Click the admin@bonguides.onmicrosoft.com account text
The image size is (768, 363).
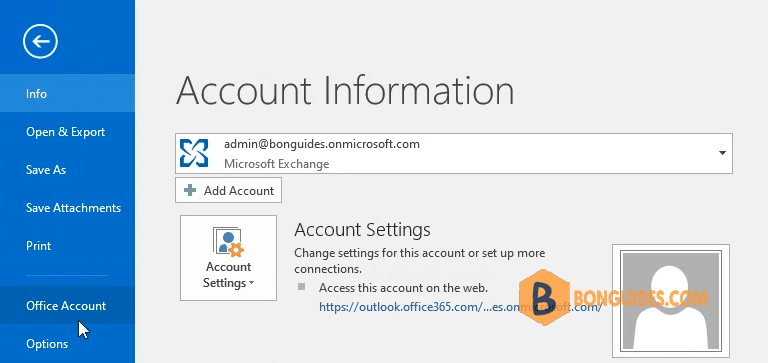[322, 144]
